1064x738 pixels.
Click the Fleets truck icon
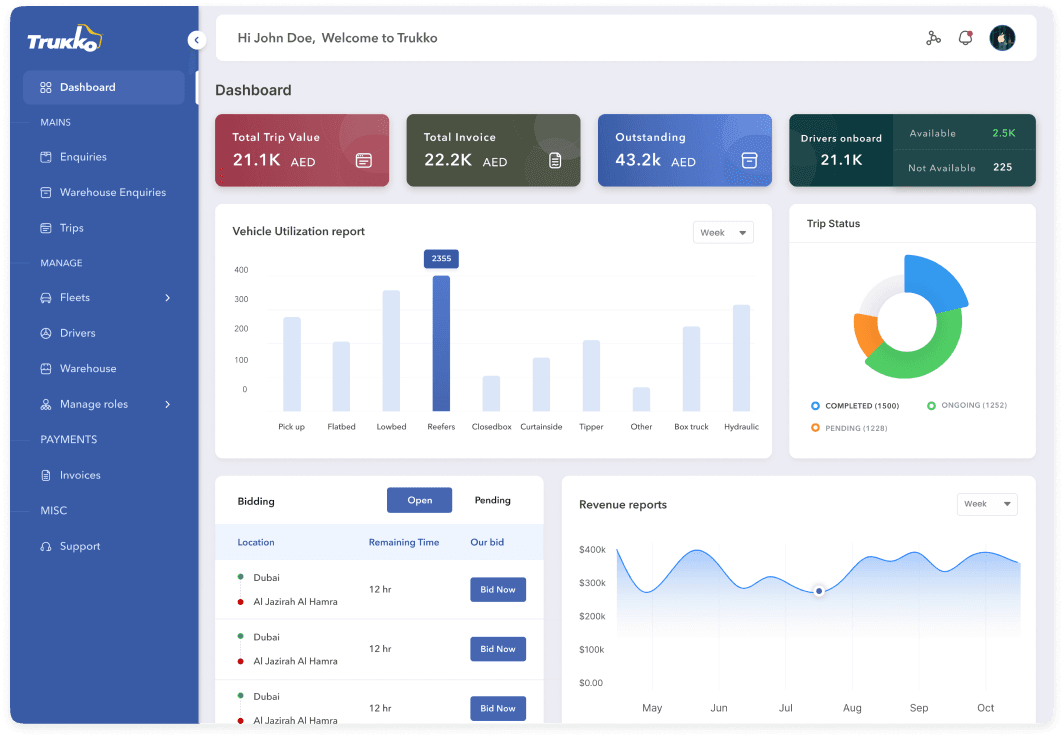pos(45,298)
